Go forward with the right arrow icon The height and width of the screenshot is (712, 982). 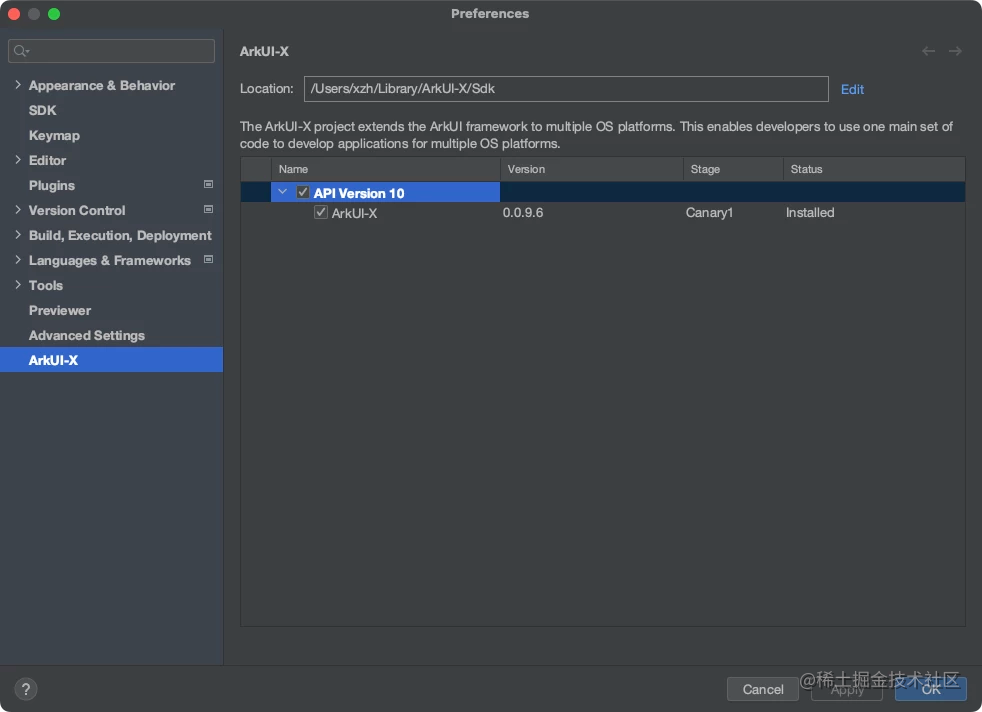(955, 51)
